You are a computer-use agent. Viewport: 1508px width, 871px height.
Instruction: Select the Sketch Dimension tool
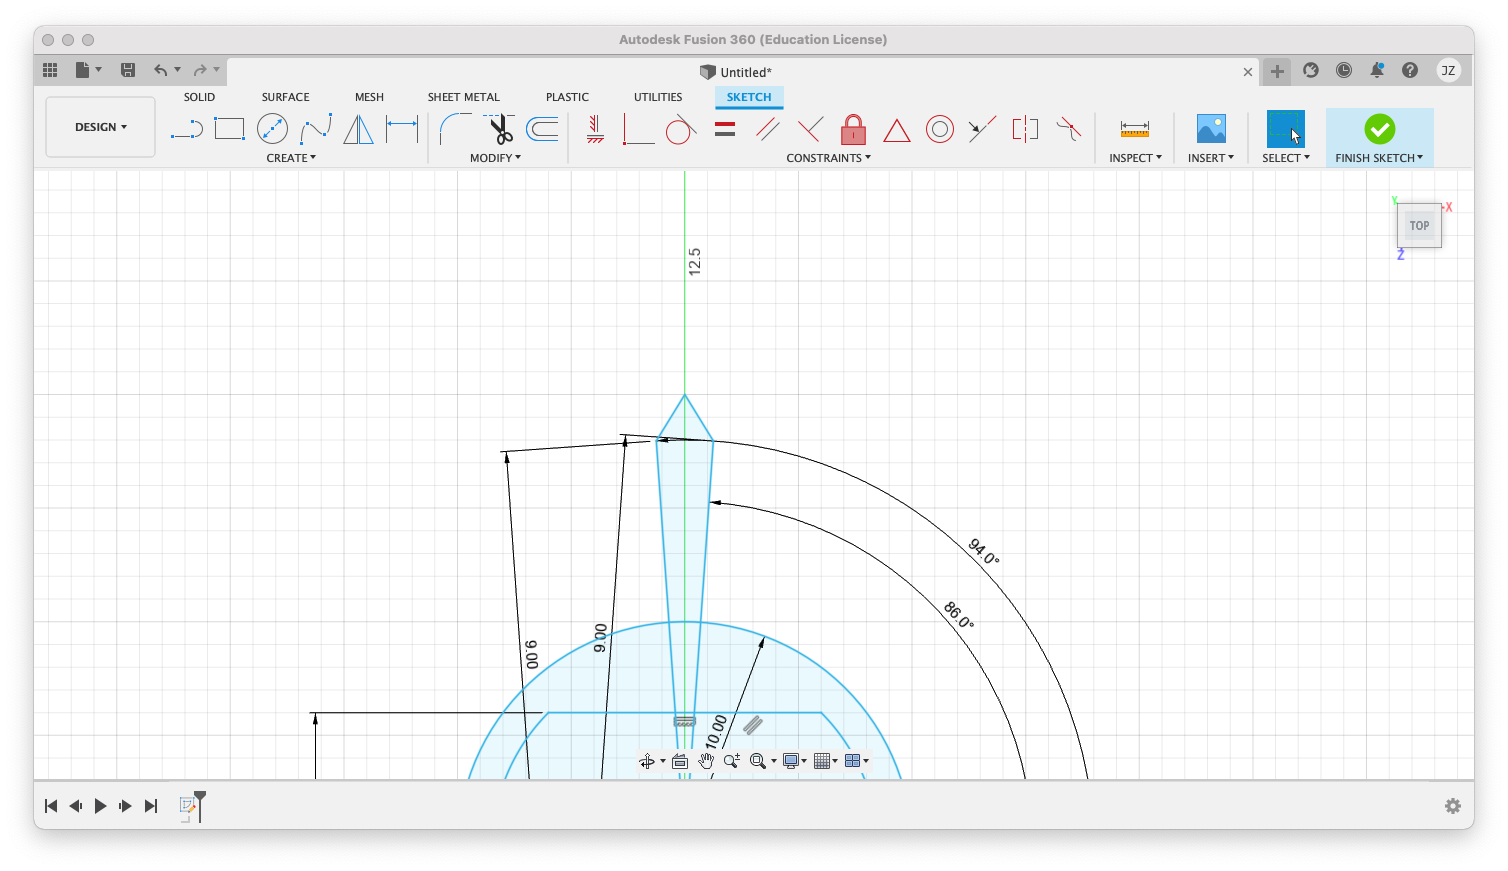pos(402,129)
